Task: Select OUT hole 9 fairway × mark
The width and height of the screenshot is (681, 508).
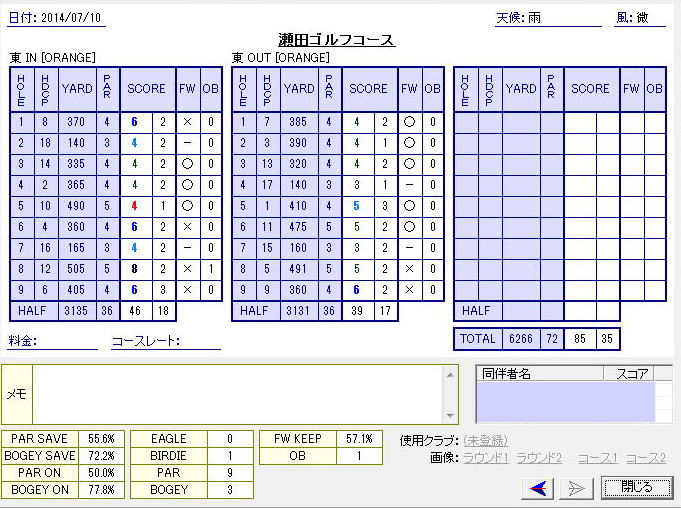Action: (x=410, y=290)
